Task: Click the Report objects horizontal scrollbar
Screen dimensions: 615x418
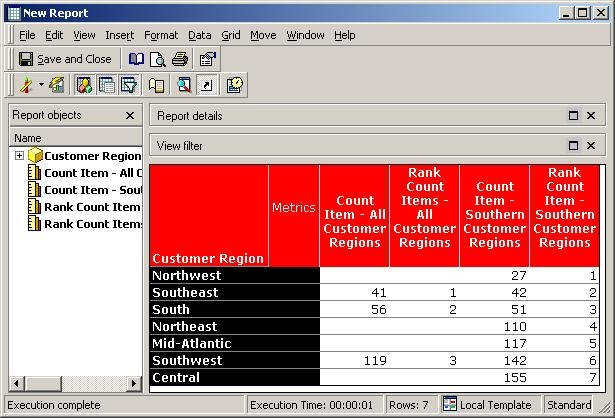Action: pyautogui.click(x=75, y=384)
